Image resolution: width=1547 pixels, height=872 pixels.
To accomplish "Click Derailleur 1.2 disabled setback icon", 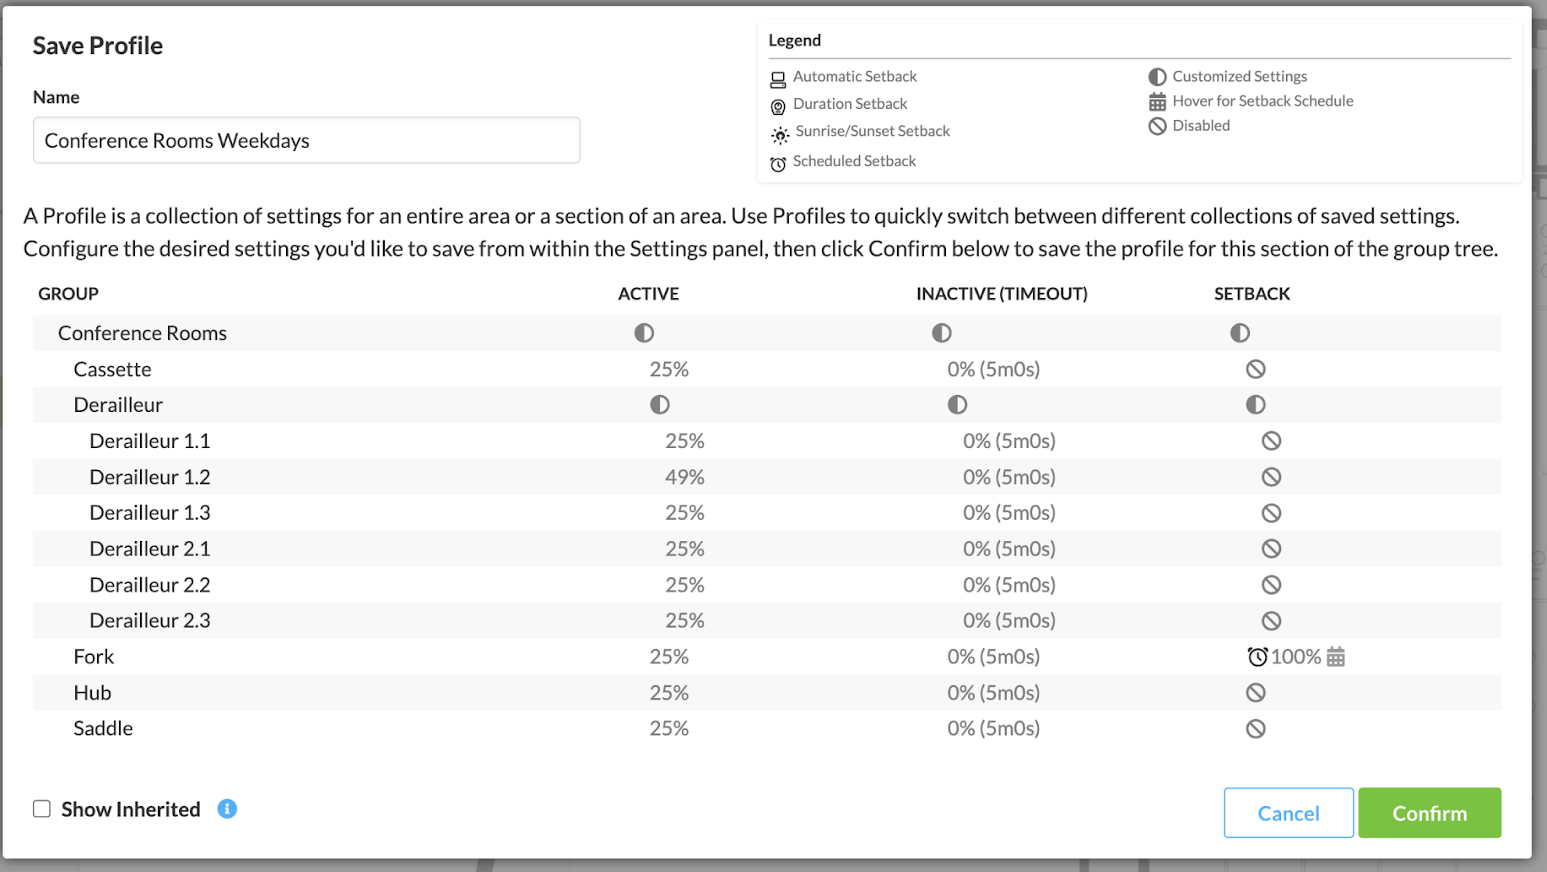I will 1271,477.
